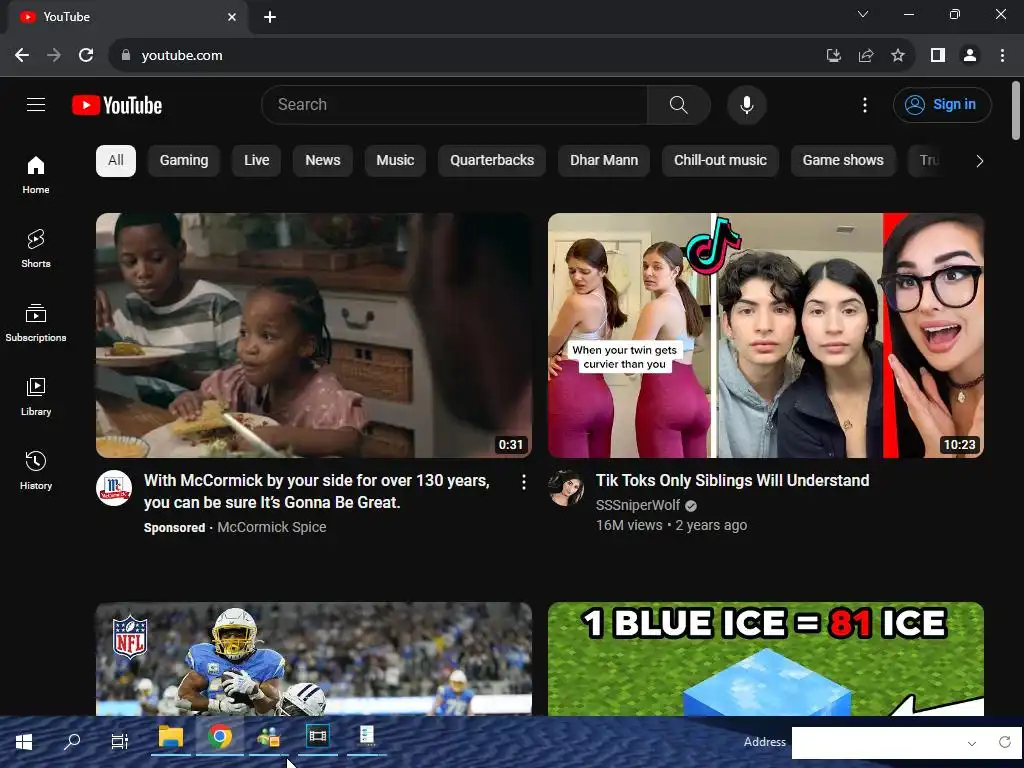
Task: Share this page from address bar
Action: [x=866, y=56]
